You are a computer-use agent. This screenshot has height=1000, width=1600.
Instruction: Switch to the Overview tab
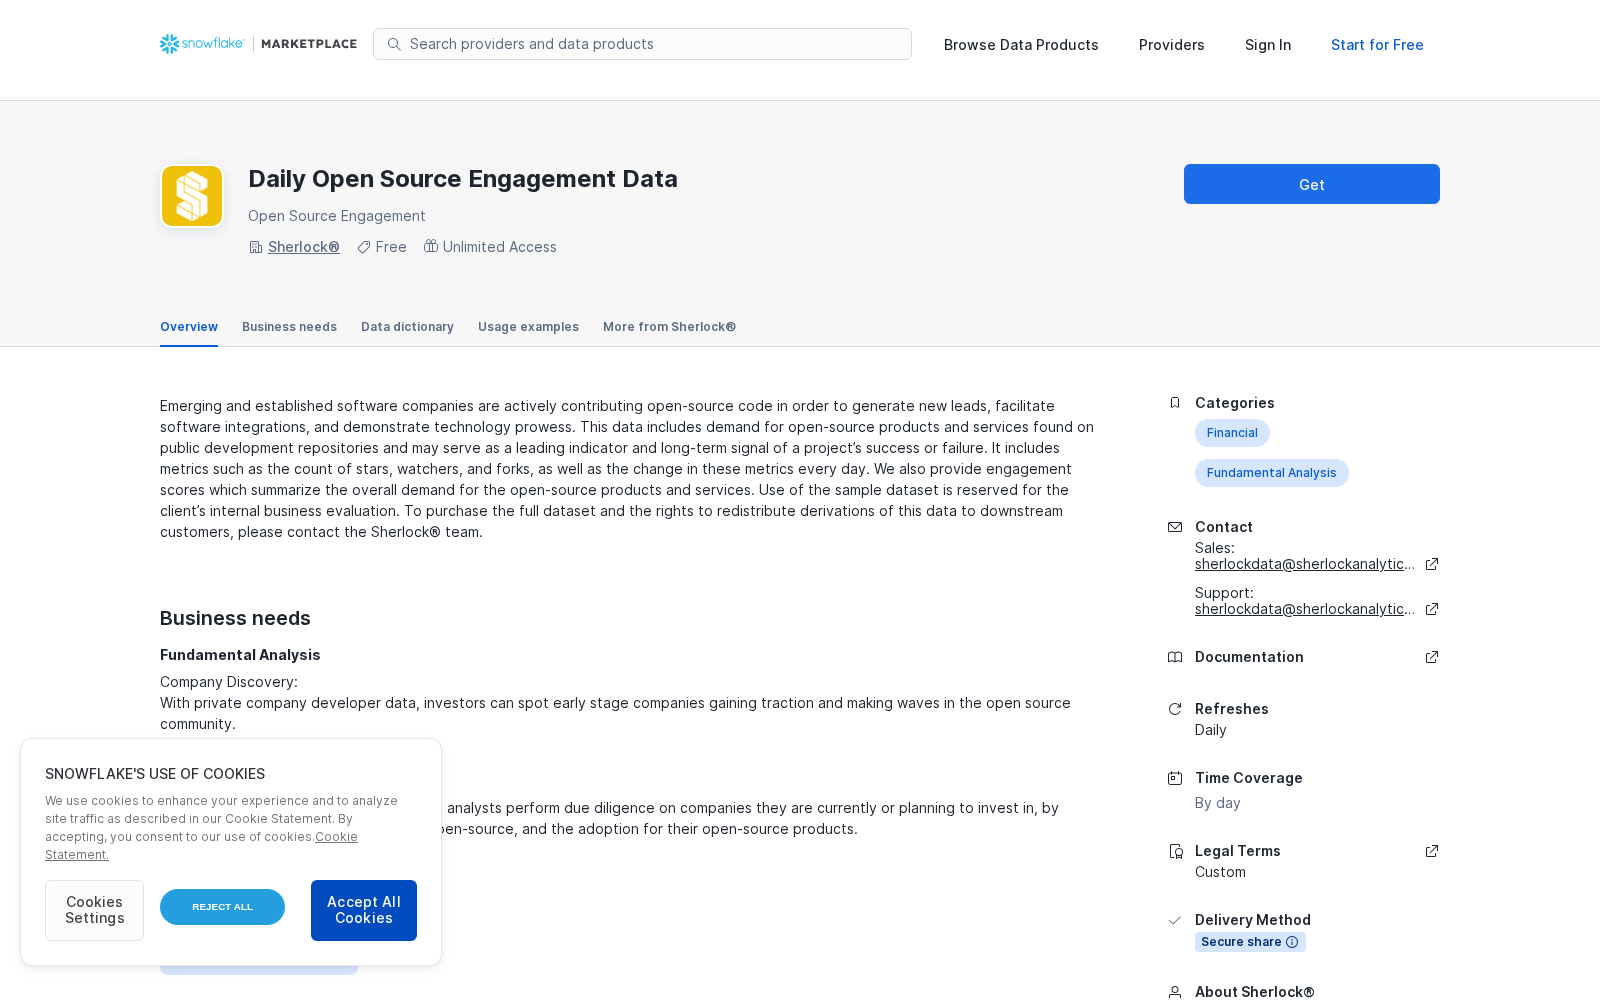pos(189,327)
